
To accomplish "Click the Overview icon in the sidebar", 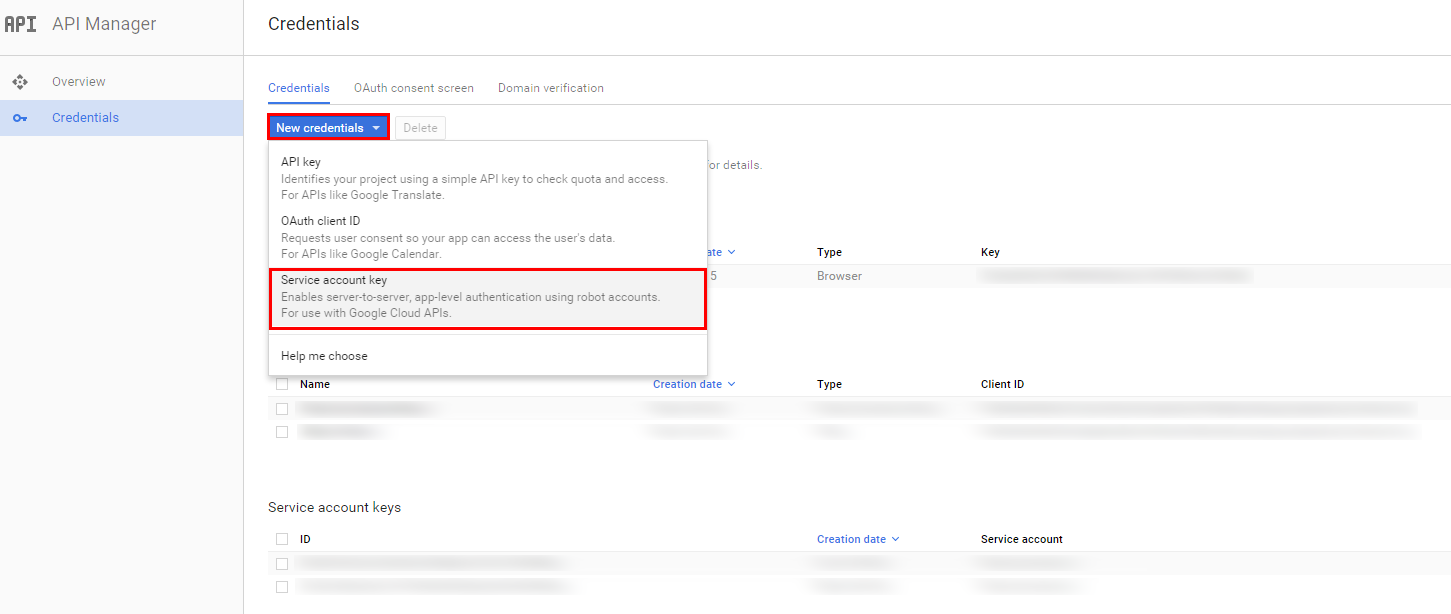I will [x=20, y=82].
